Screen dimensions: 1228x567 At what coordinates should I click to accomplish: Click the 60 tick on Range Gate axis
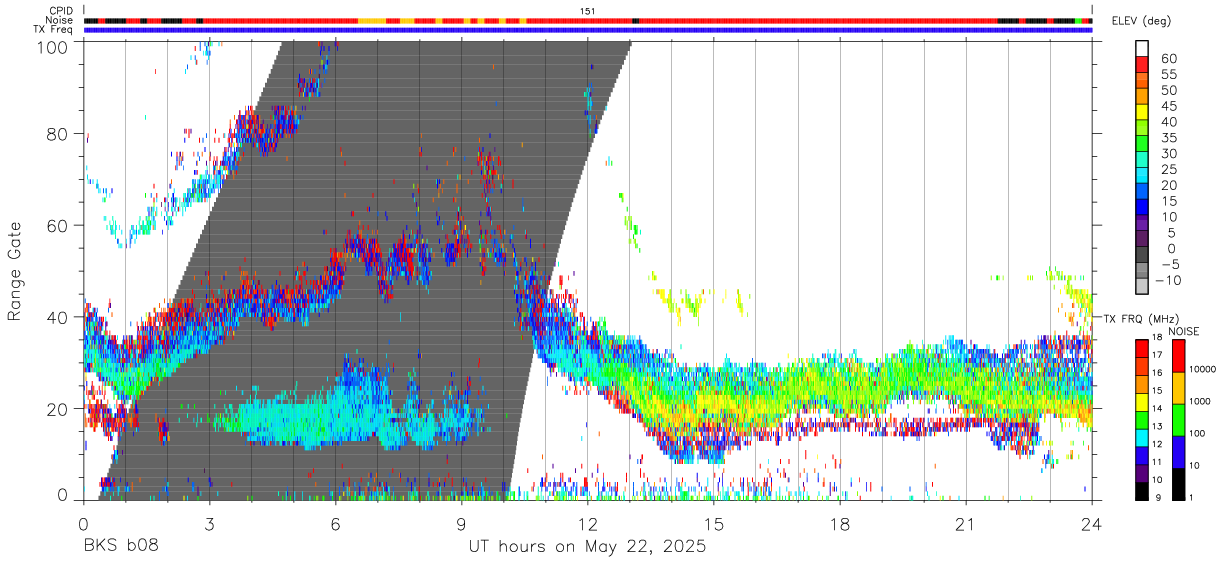point(59,225)
